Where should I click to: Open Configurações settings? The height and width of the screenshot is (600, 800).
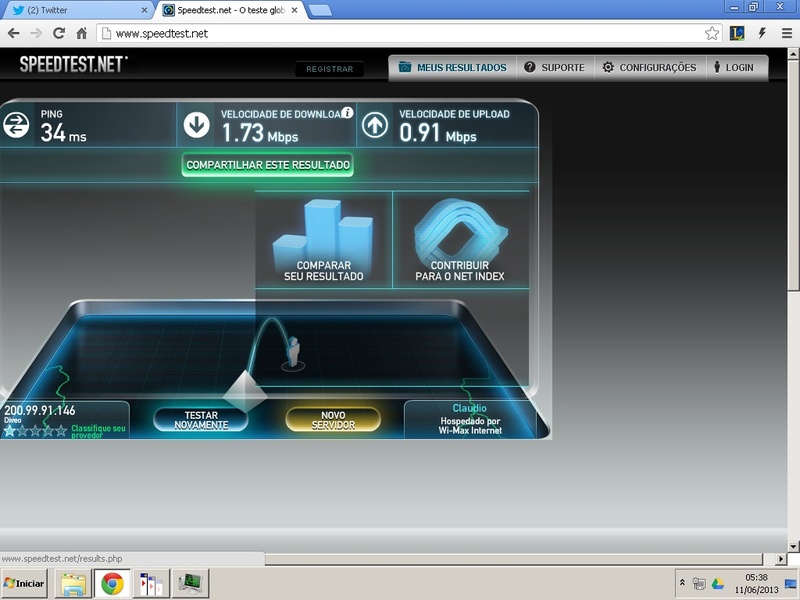tap(649, 67)
